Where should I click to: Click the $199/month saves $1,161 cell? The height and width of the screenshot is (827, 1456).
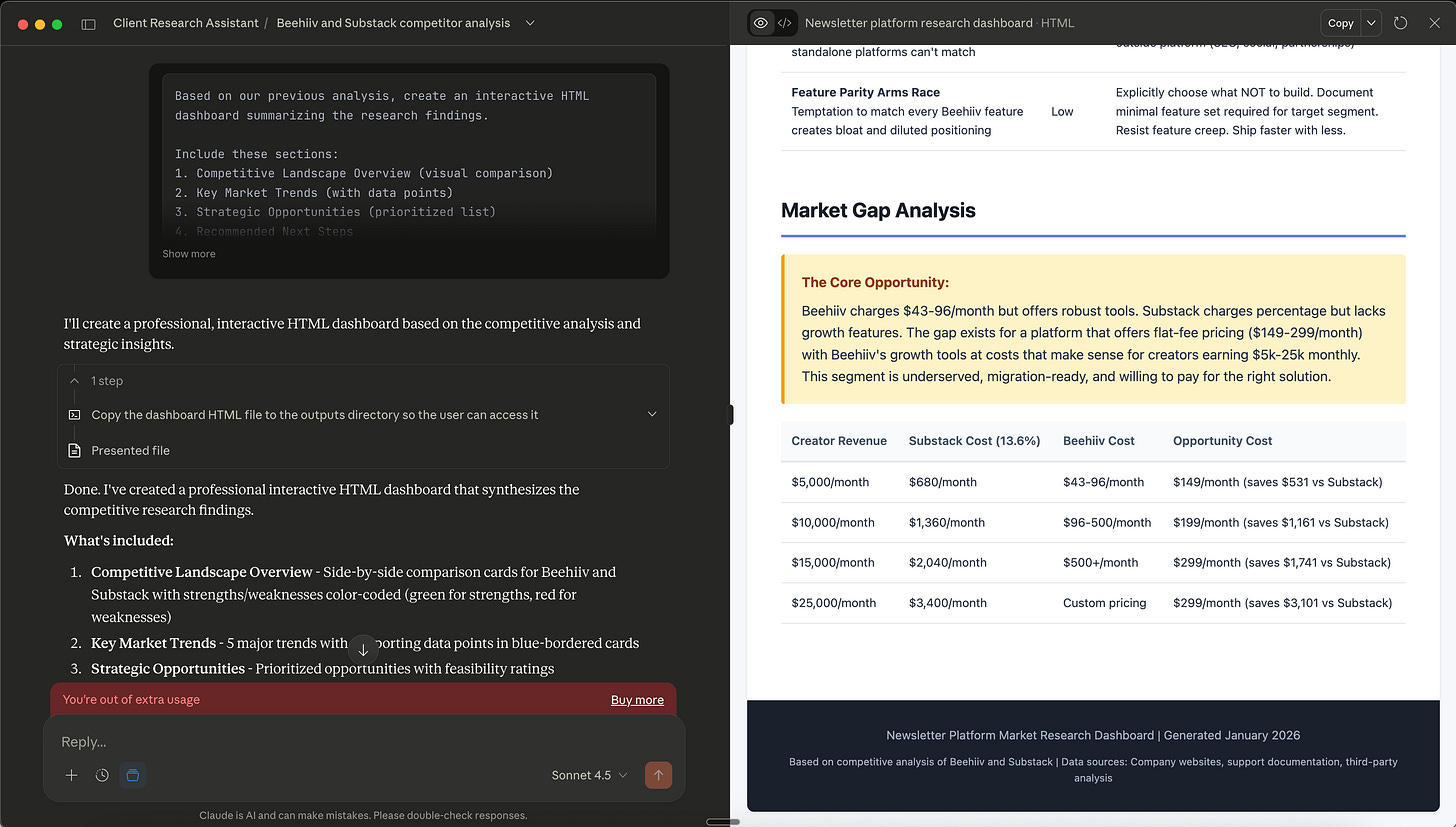point(1281,522)
